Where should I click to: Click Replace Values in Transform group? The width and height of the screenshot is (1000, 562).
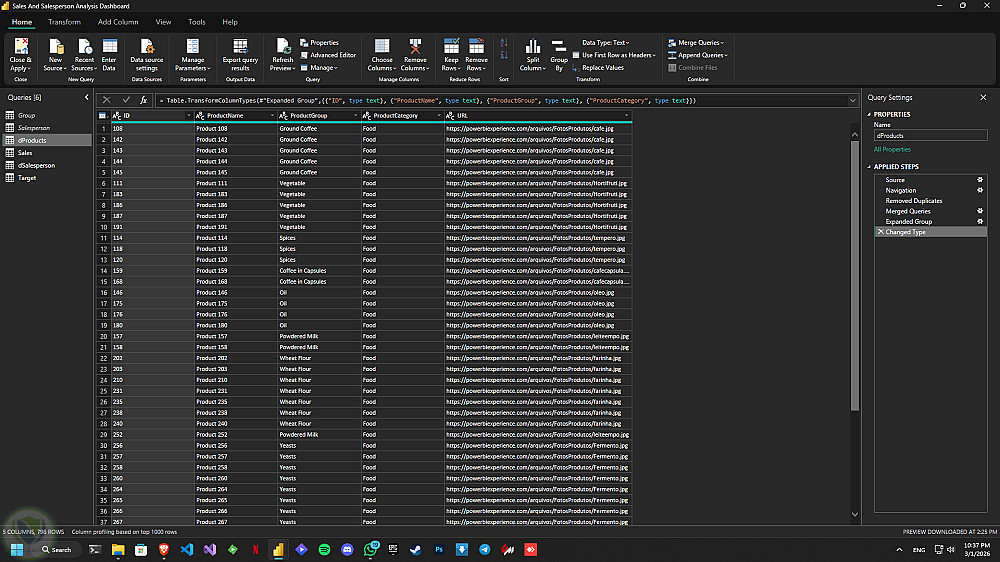tap(602, 68)
